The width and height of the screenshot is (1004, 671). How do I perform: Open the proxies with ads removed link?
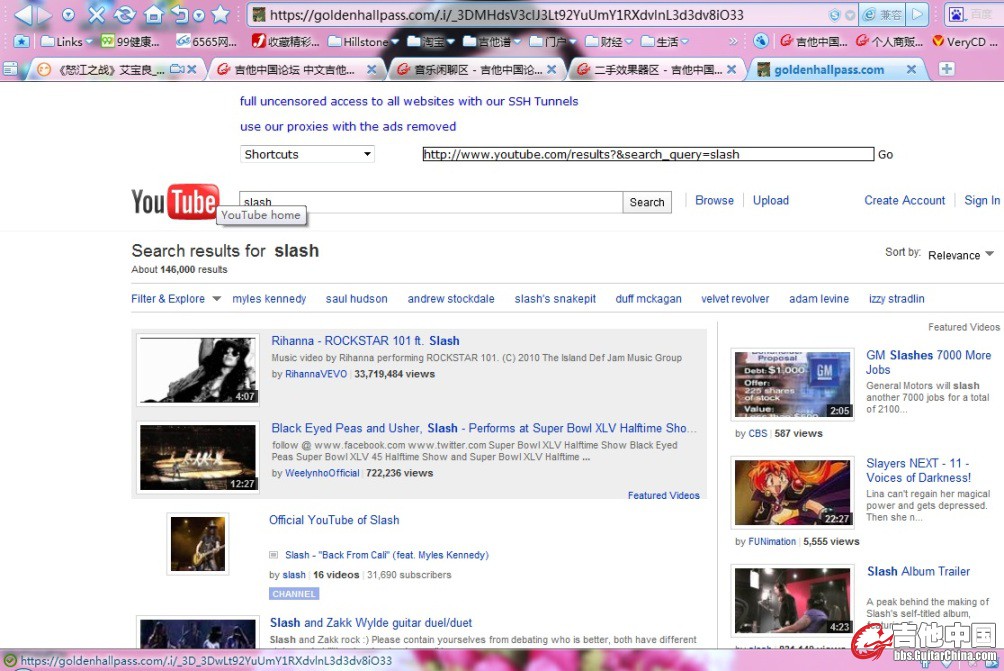[348, 127]
